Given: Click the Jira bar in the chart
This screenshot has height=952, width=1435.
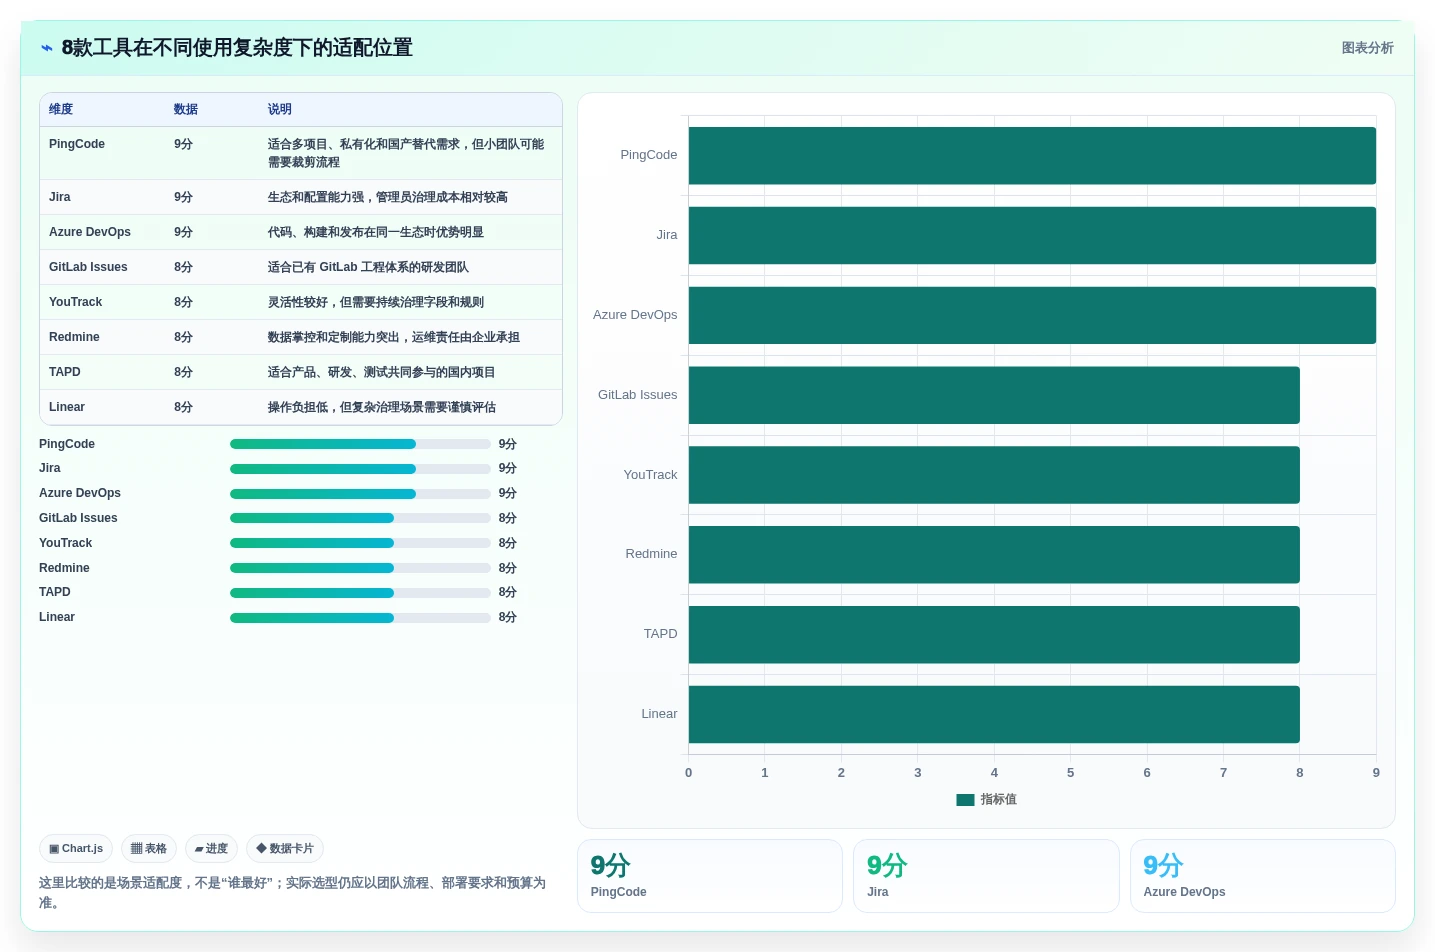Looking at the screenshot, I should pyautogui.click(x=1032, y=236).
